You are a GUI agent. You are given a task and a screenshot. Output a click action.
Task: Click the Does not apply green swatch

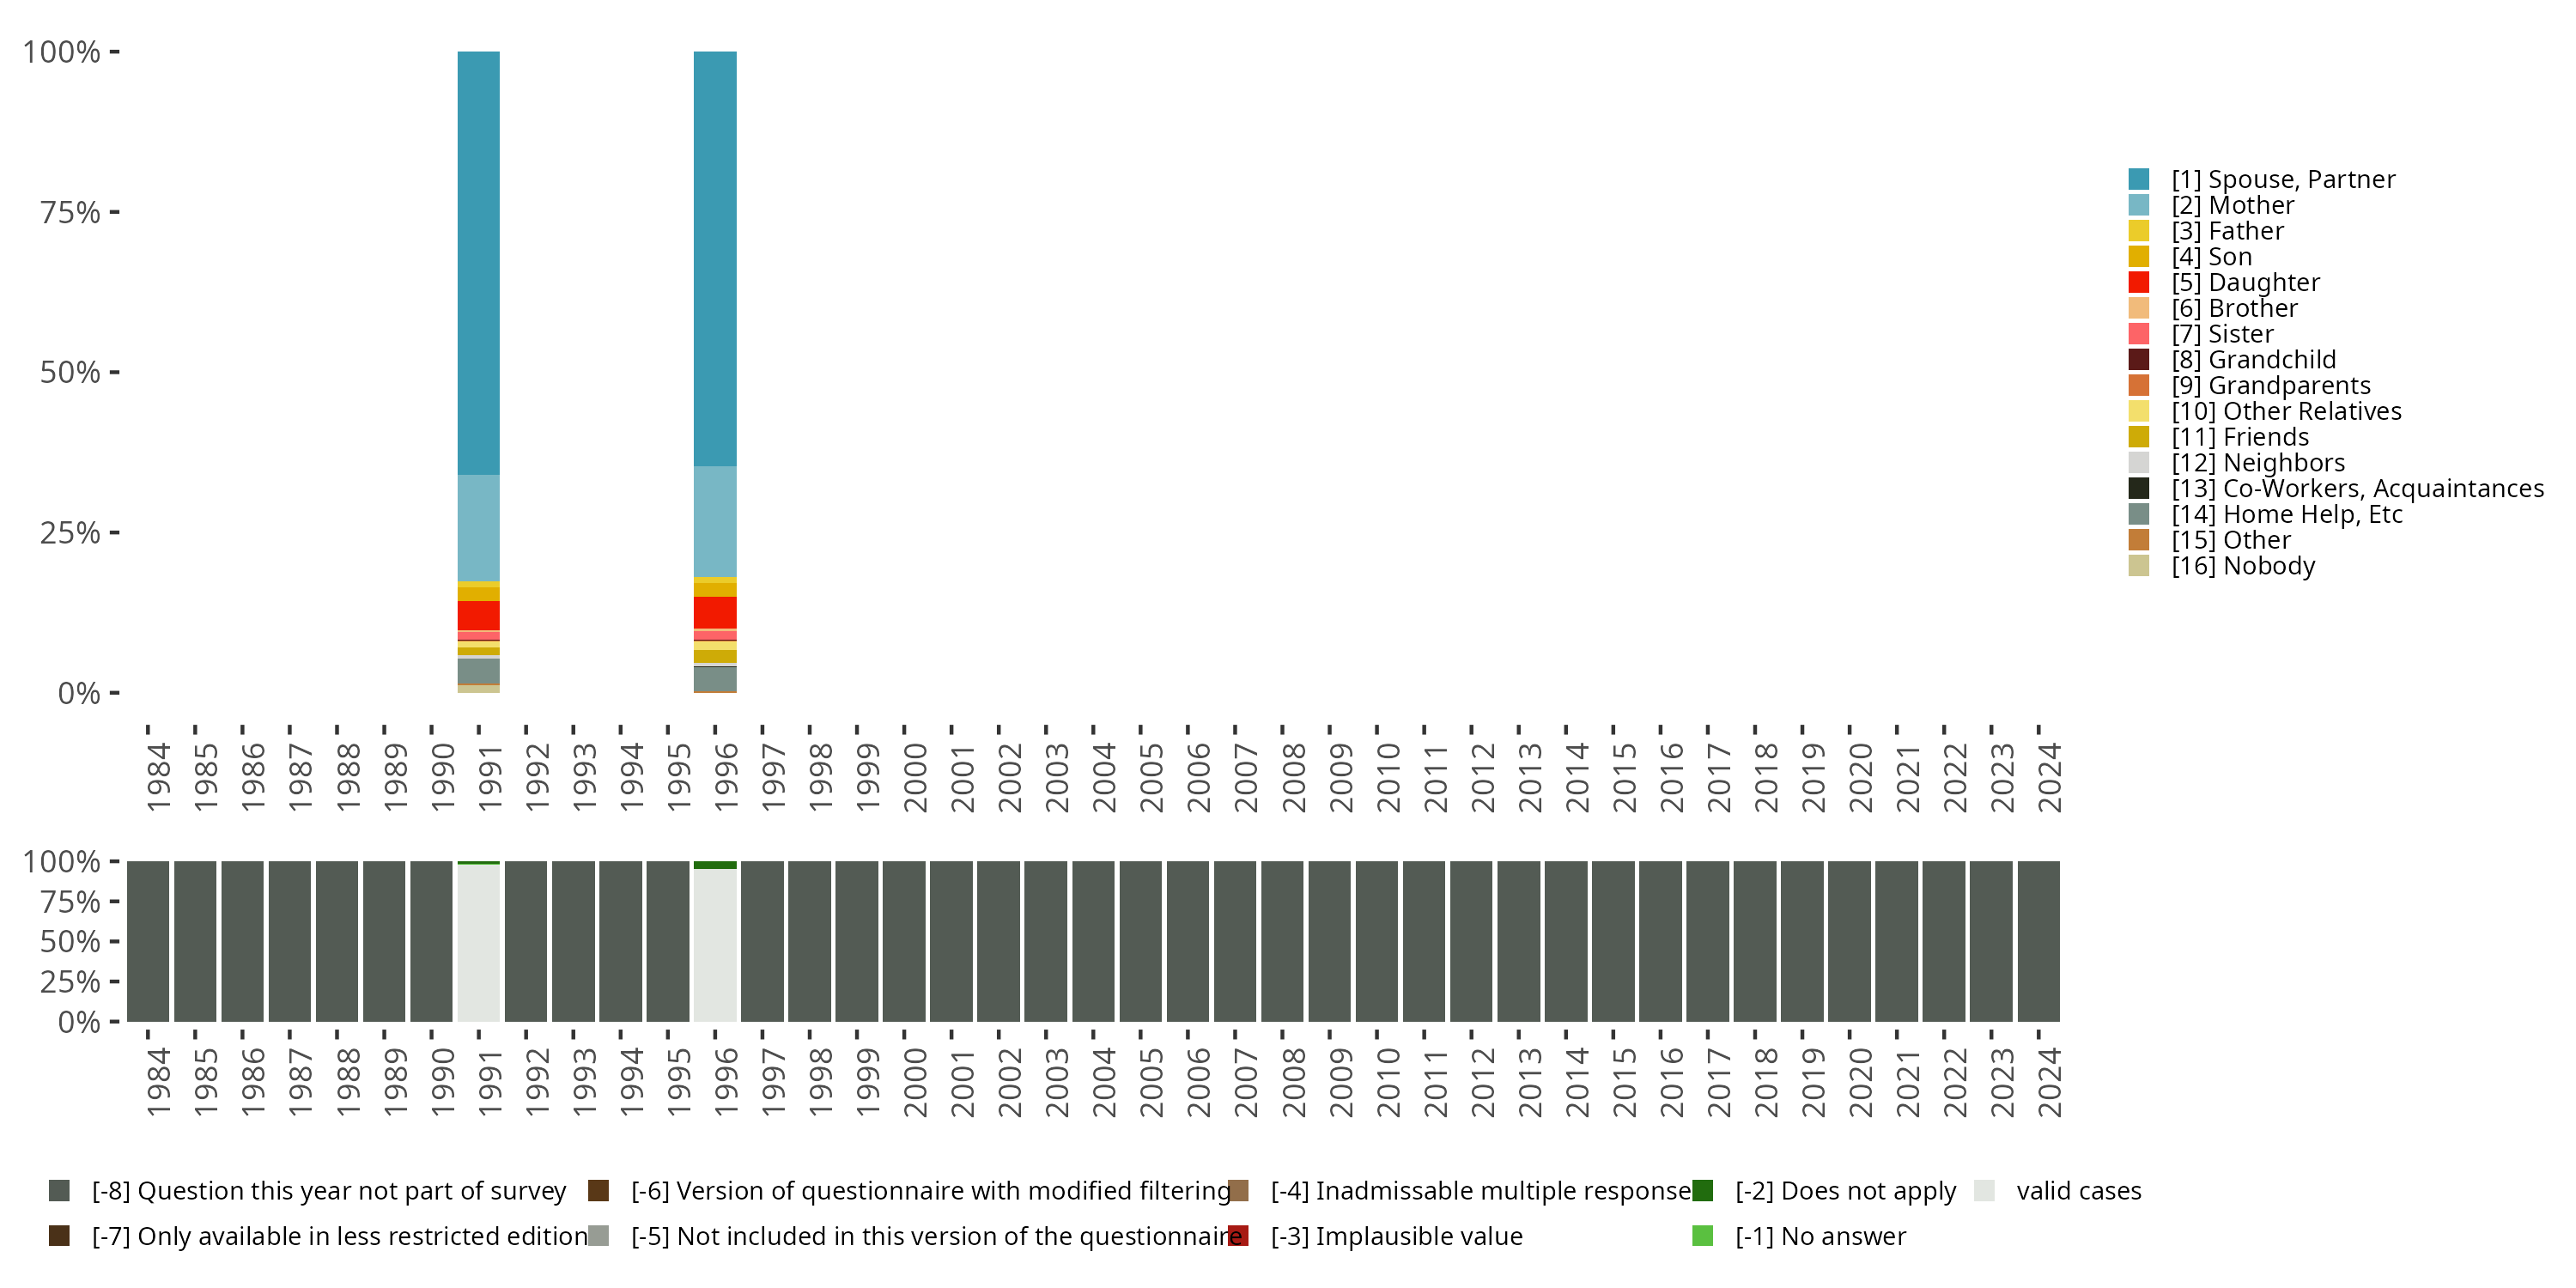click(1702, 1190)
